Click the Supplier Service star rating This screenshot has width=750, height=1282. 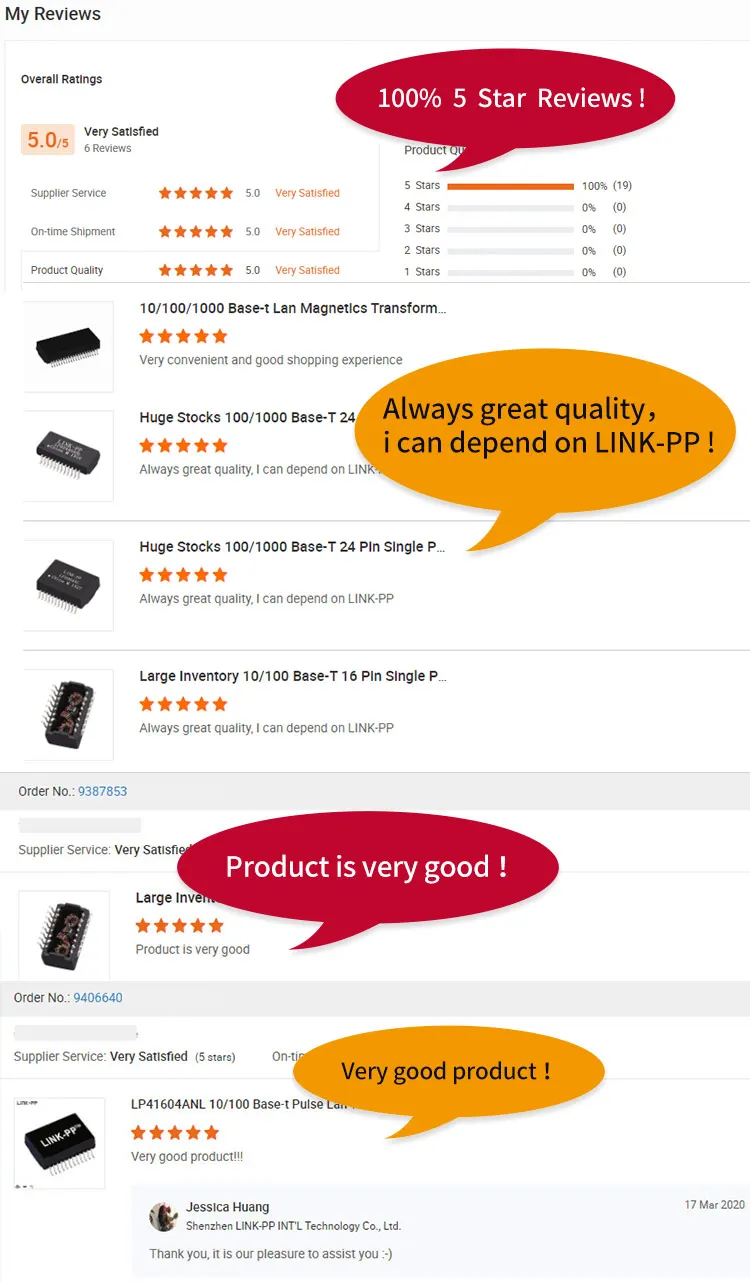click(x=196, y=193)
